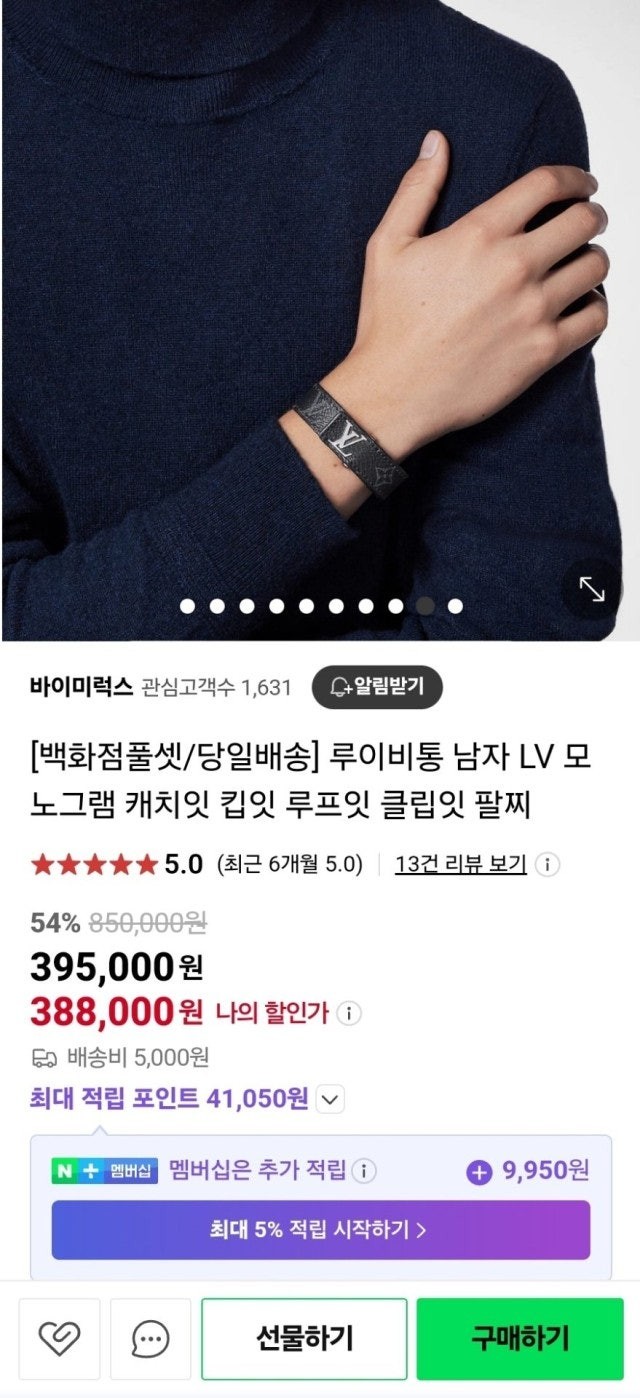Tap info icon beside 13건 리뷰 보기
The width and height of the screenshot is (640, 1398).
coord(548,864)
